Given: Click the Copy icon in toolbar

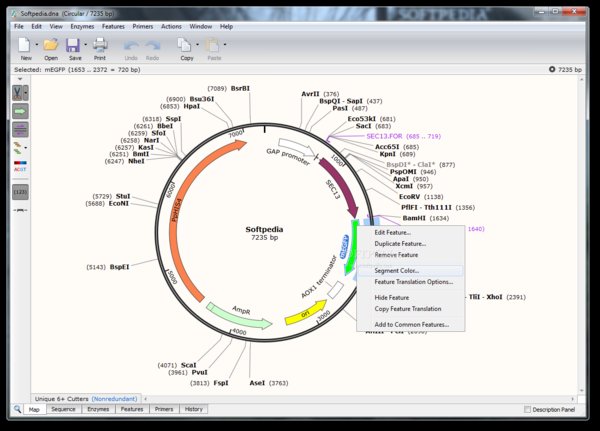Looking at the screenshot, I should click(186, 45).
